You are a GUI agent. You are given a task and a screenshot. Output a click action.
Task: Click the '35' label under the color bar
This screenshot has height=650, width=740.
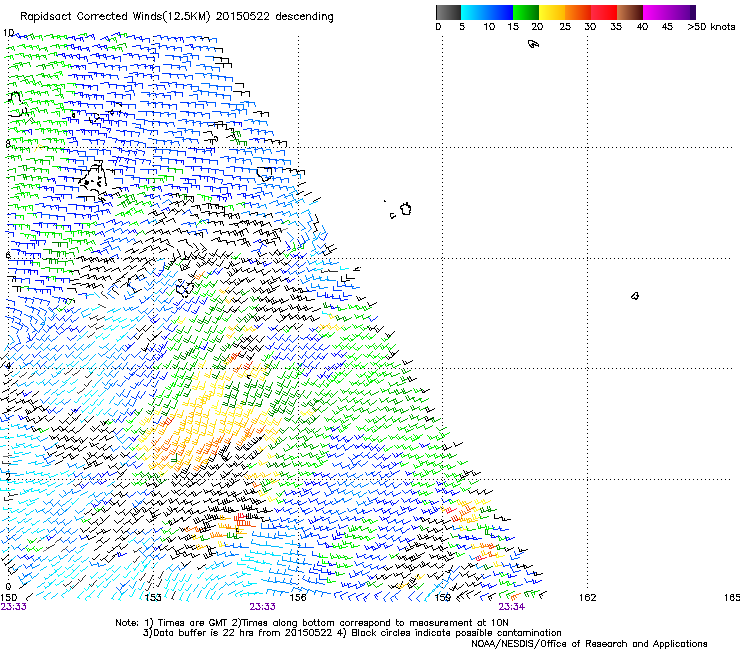pos(616,27)
